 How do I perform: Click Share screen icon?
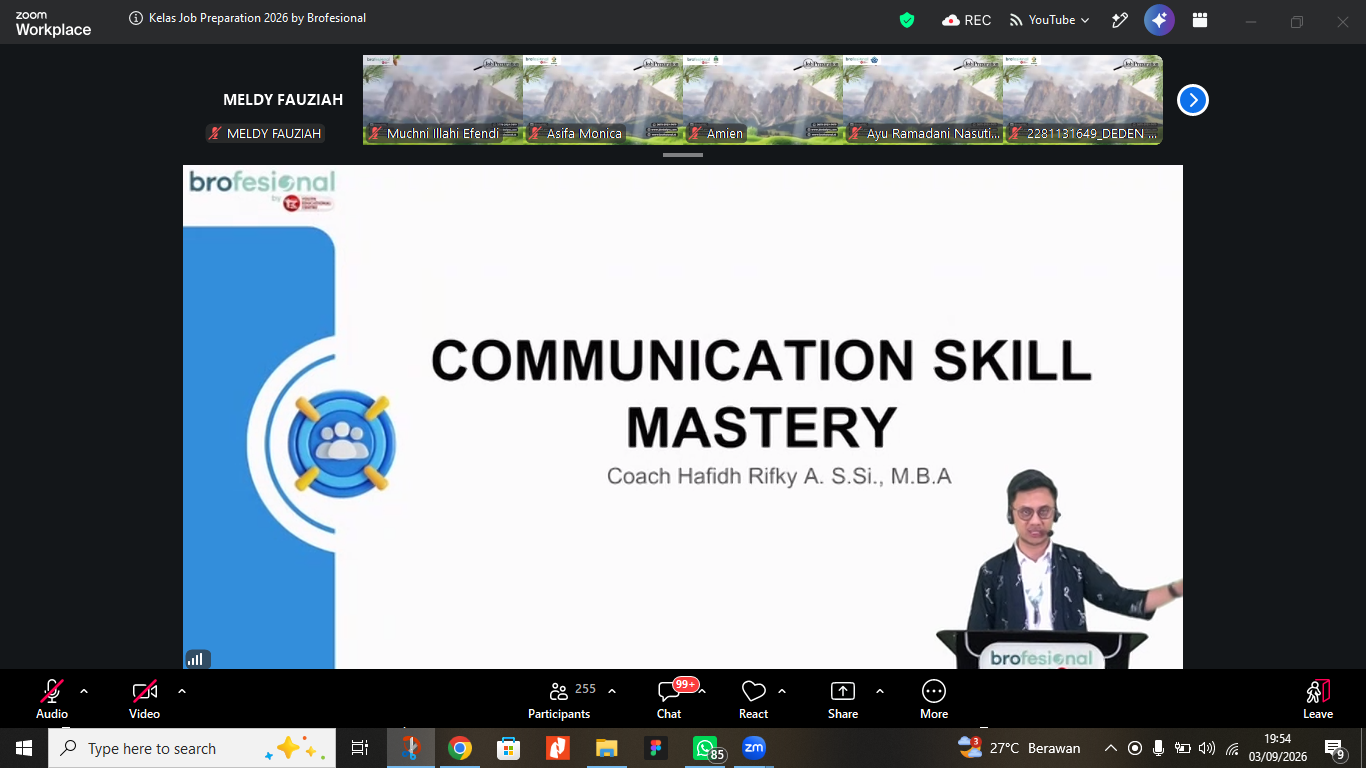[x=843, y=698]
